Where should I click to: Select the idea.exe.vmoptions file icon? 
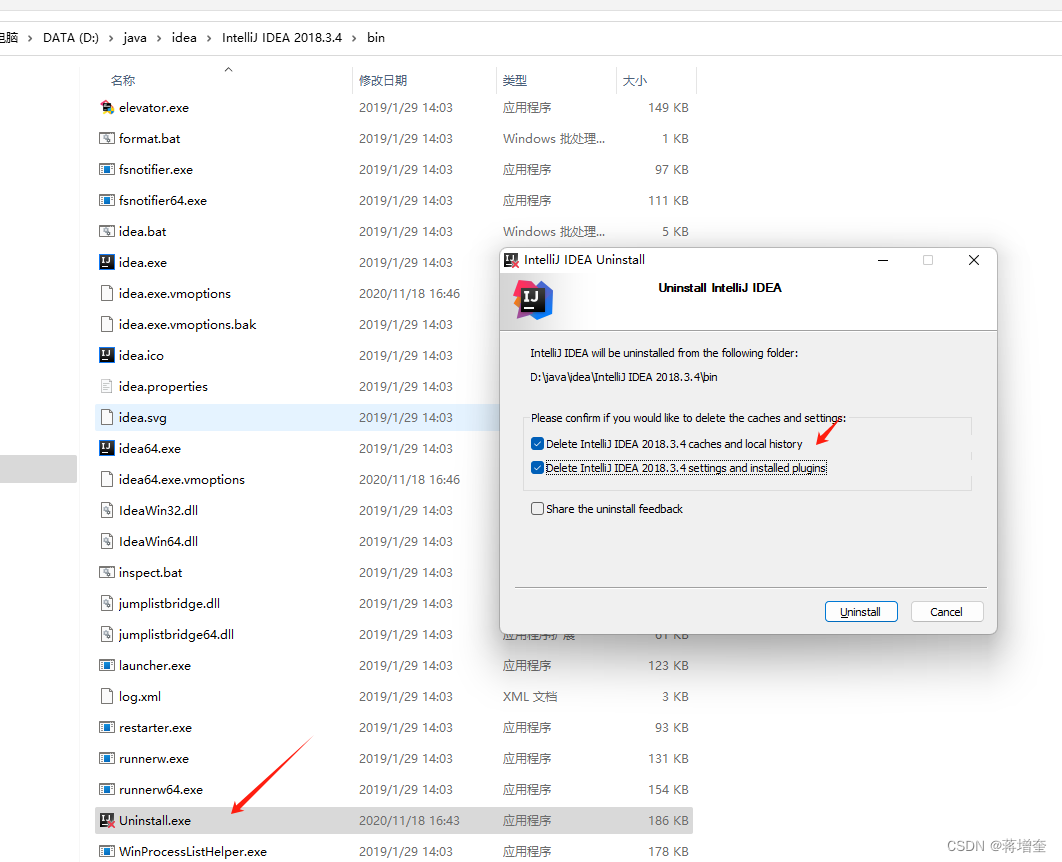tap(106, 293)
